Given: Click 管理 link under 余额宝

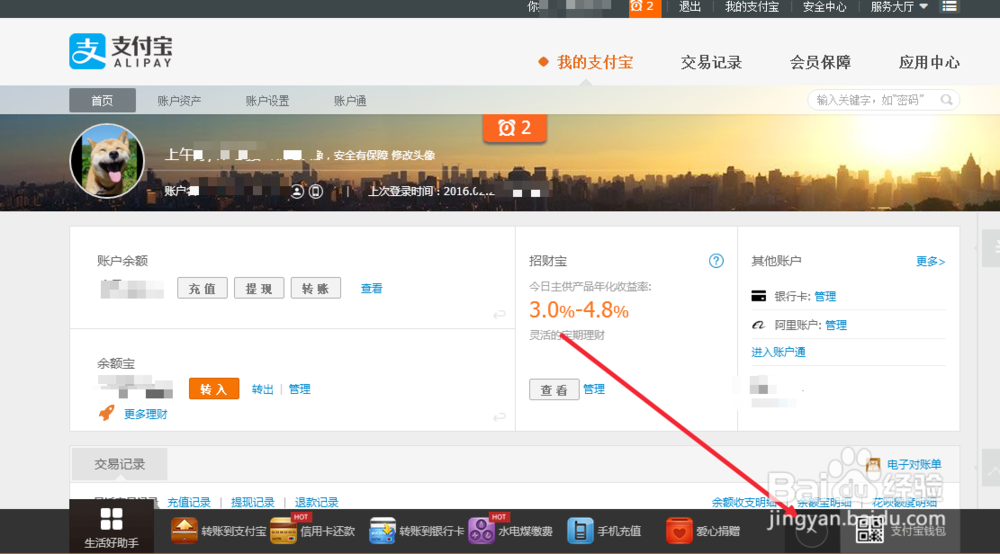Looking at the screenshot, I should pos(300,389).
